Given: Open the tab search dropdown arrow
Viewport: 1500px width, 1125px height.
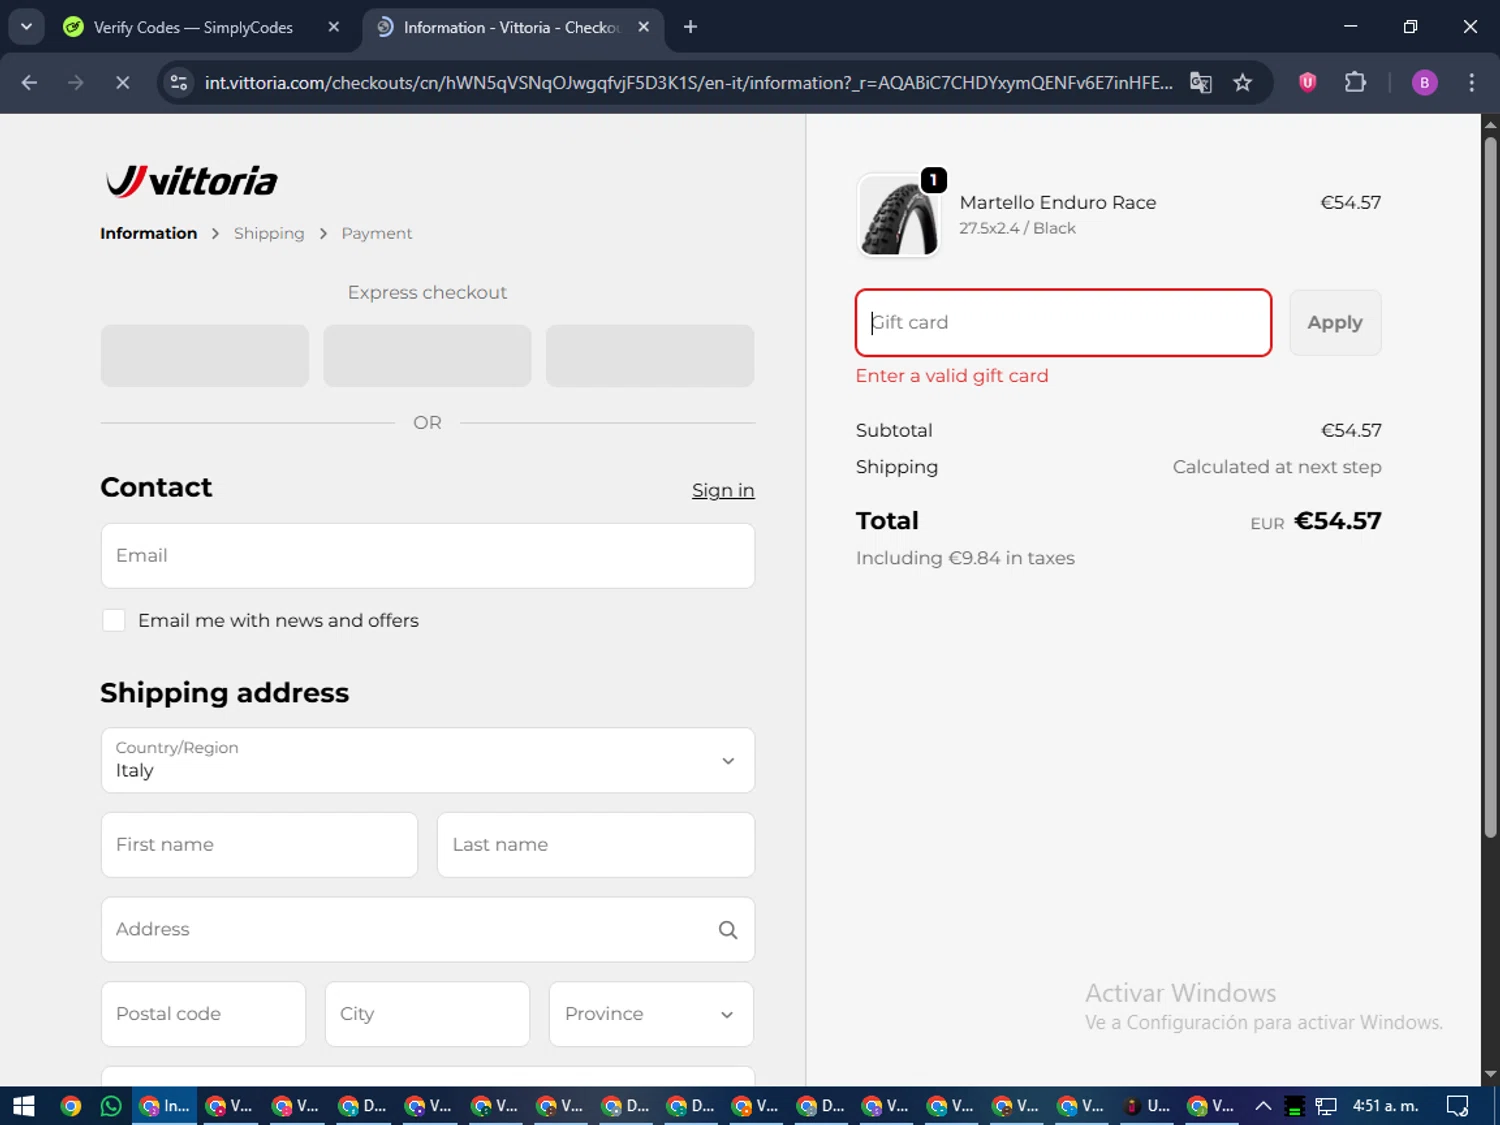Looking at the screenshot, I should pos(26,27).
